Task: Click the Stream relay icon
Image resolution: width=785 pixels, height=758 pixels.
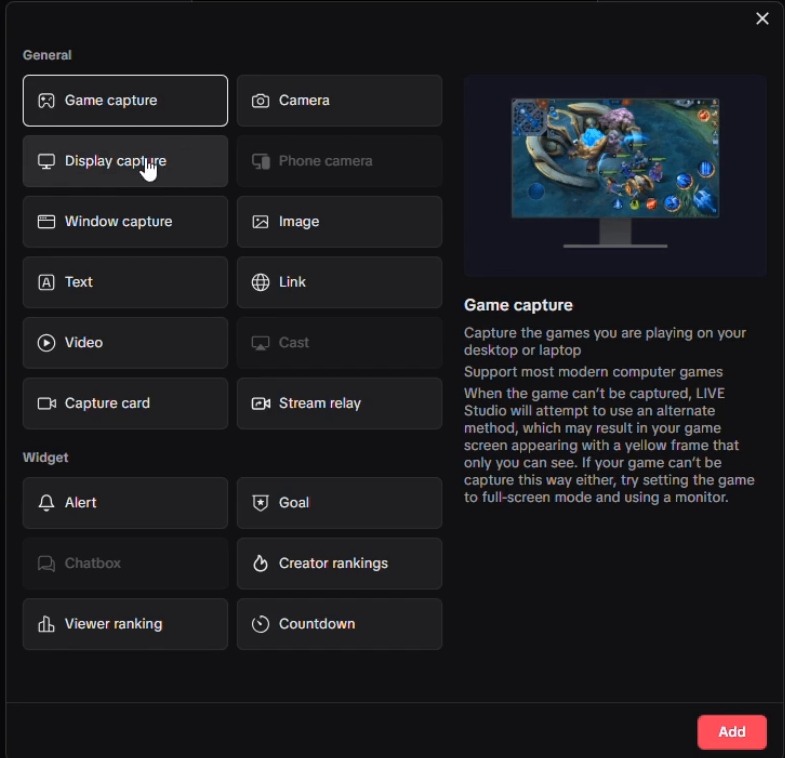Action: point(261,404)
